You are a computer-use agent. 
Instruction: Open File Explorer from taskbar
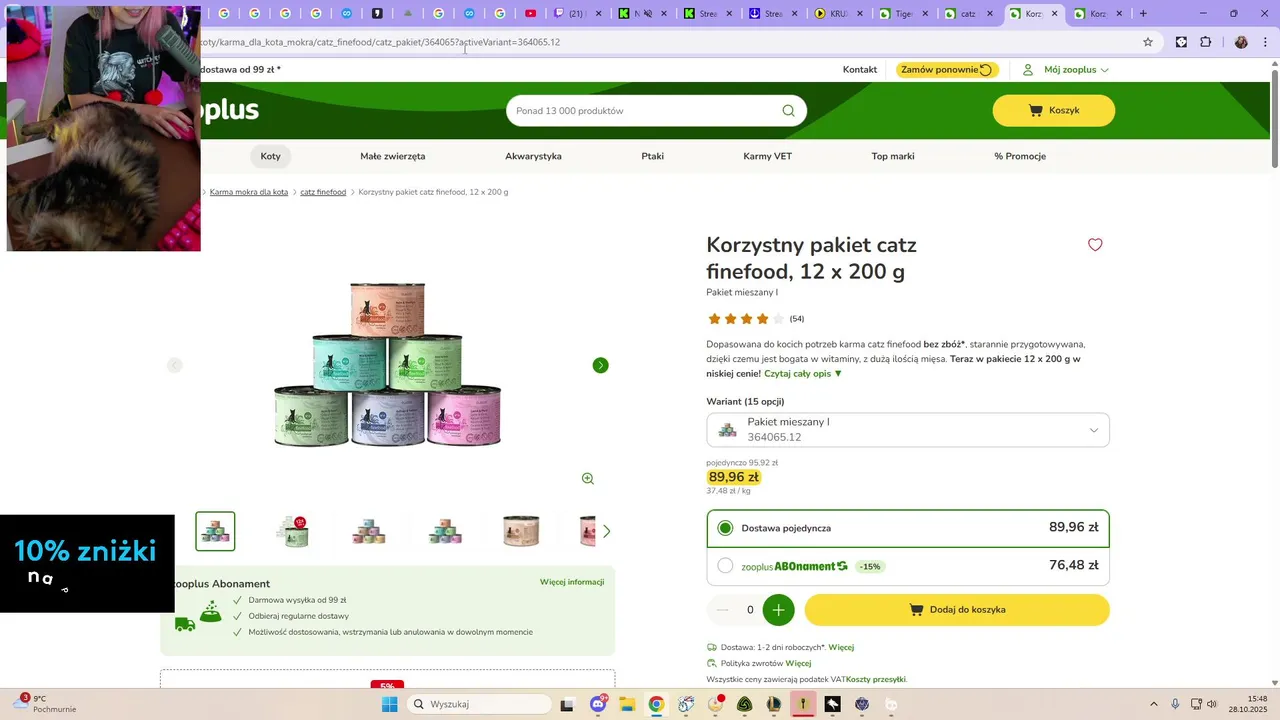point(627,704)
